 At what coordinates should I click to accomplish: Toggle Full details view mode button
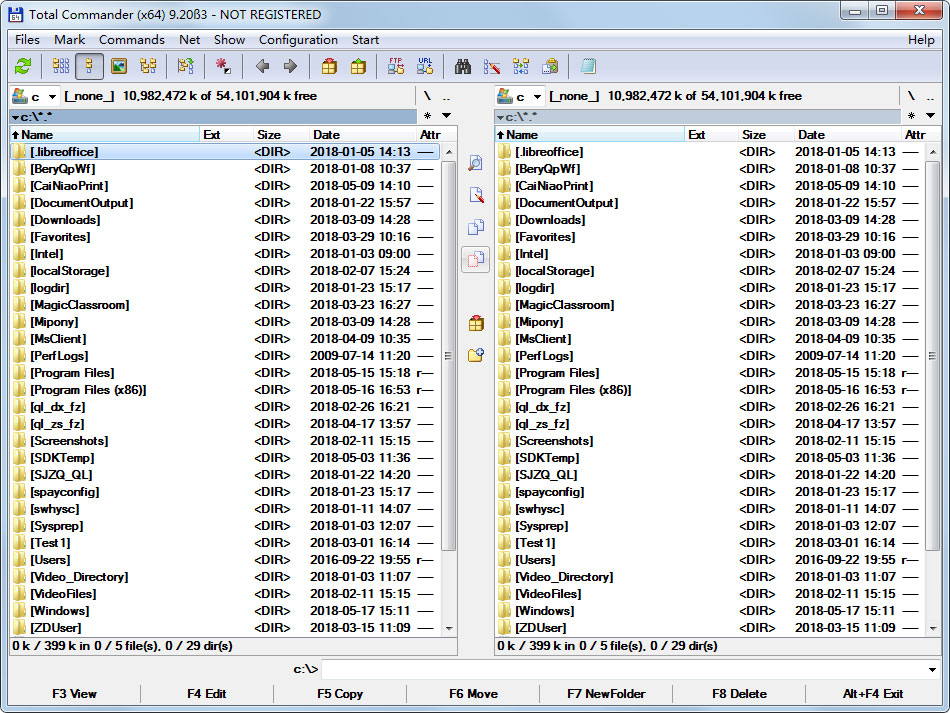pyautogui.click(x=89, y=66)
